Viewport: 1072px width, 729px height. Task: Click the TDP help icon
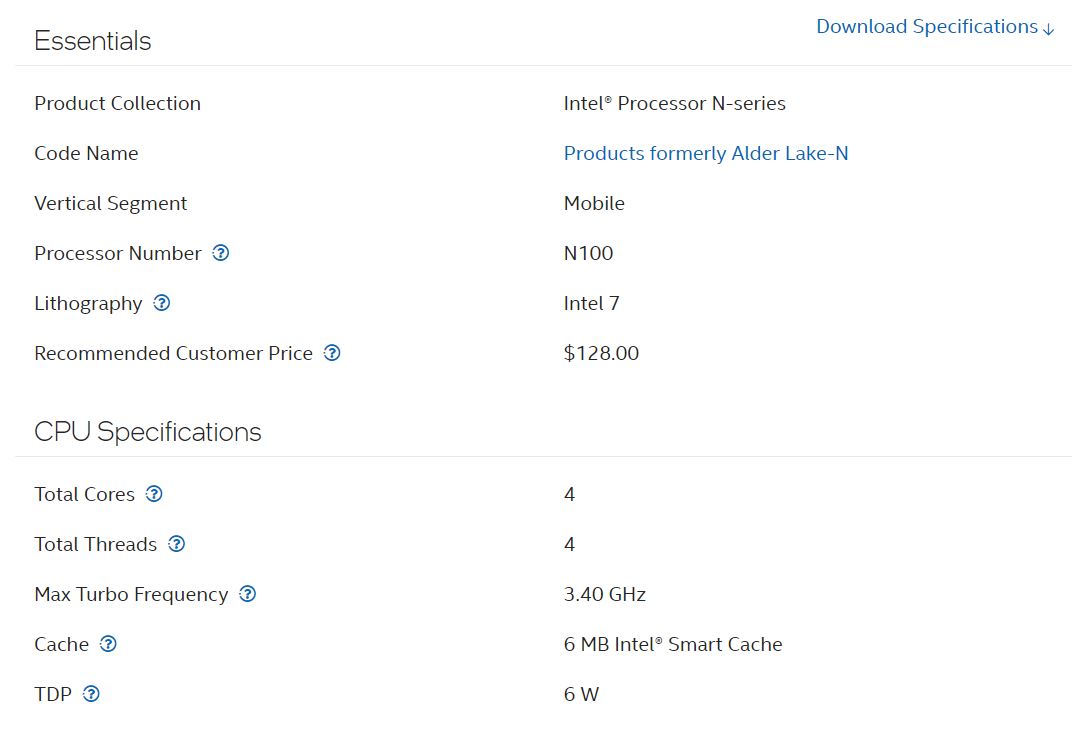click(91, 694)
